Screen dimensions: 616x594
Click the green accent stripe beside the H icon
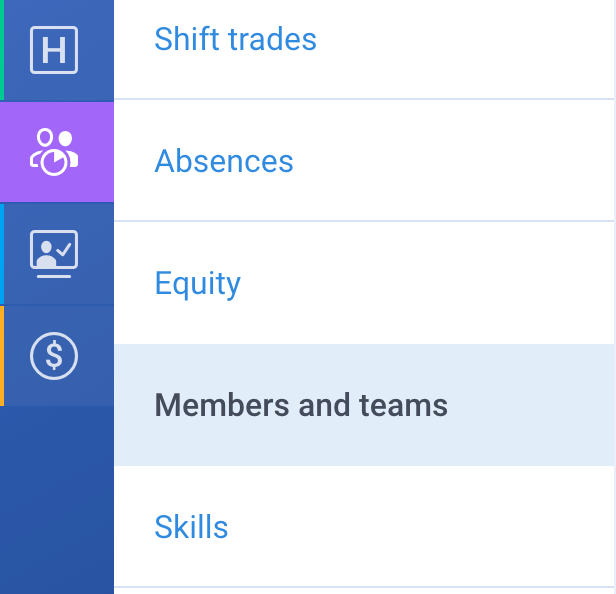coord(2,50)
